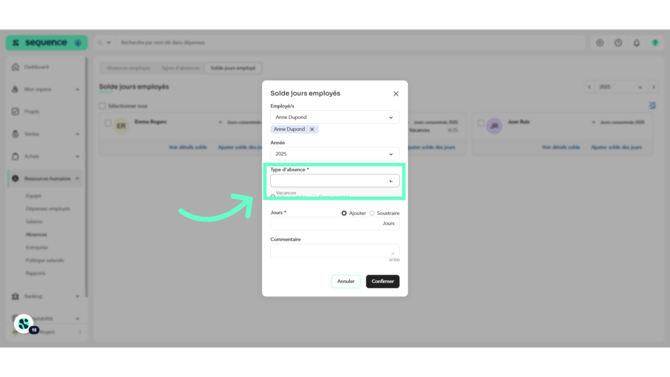Open Salaires in sidebar
This screenshot has width=670, height=377.
coord(34,221)
